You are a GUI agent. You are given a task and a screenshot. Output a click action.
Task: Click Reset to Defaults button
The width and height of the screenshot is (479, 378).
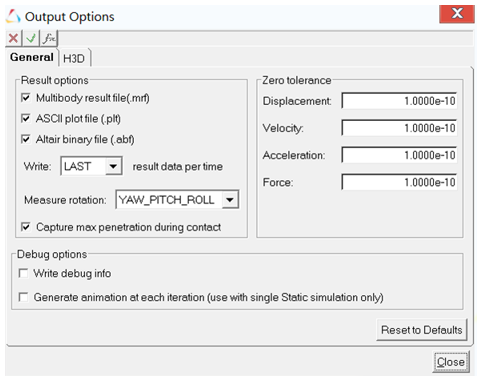[x=422, y=330]
